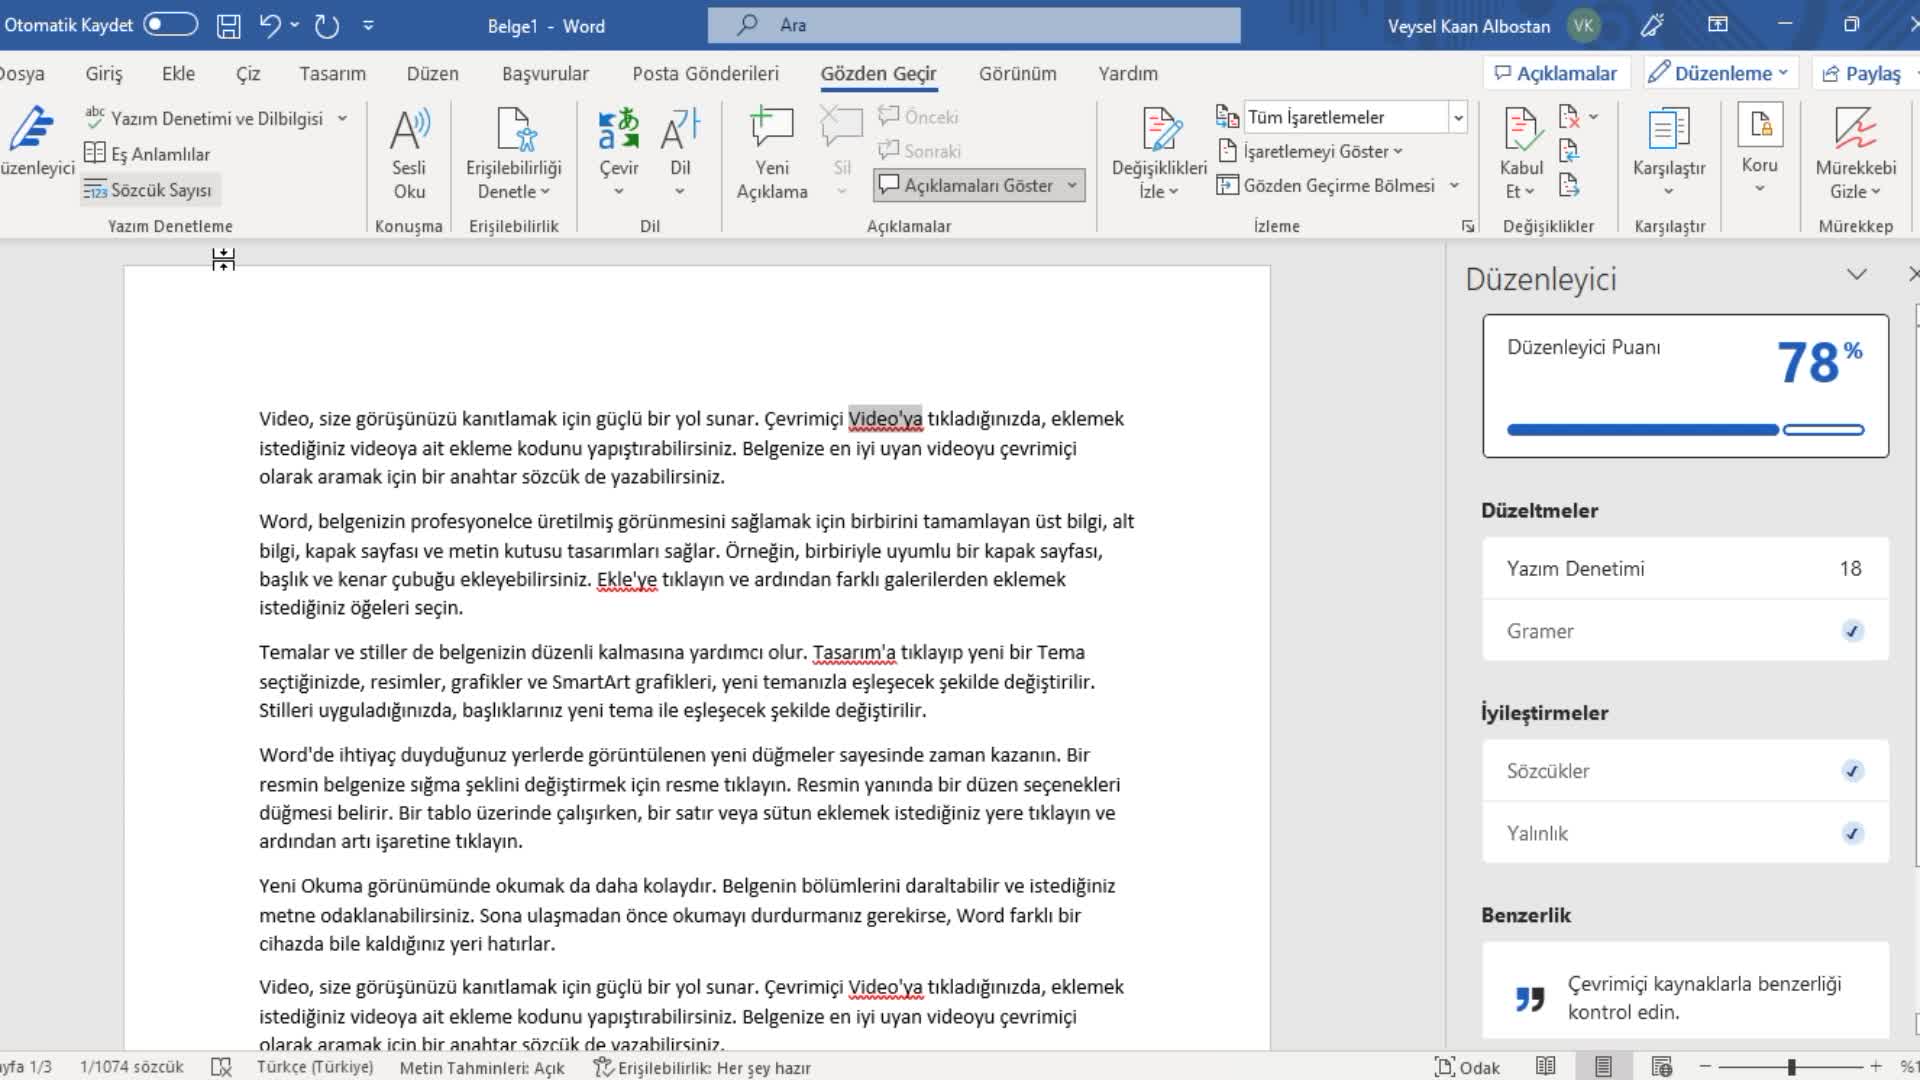Click the previous change icon
1920x1080 pixels.
point(1569,151)
